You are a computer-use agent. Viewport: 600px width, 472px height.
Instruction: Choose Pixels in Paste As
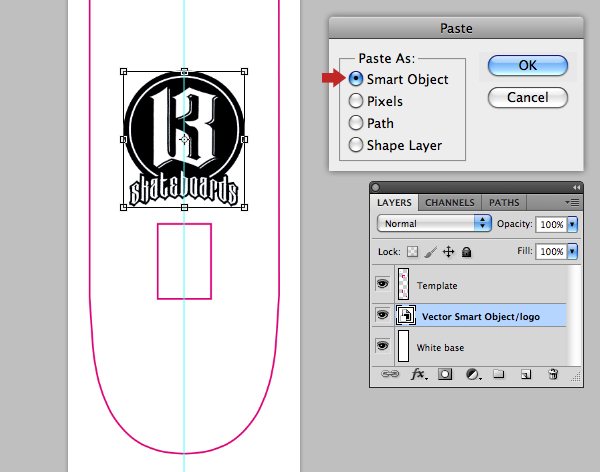(356, 101)
